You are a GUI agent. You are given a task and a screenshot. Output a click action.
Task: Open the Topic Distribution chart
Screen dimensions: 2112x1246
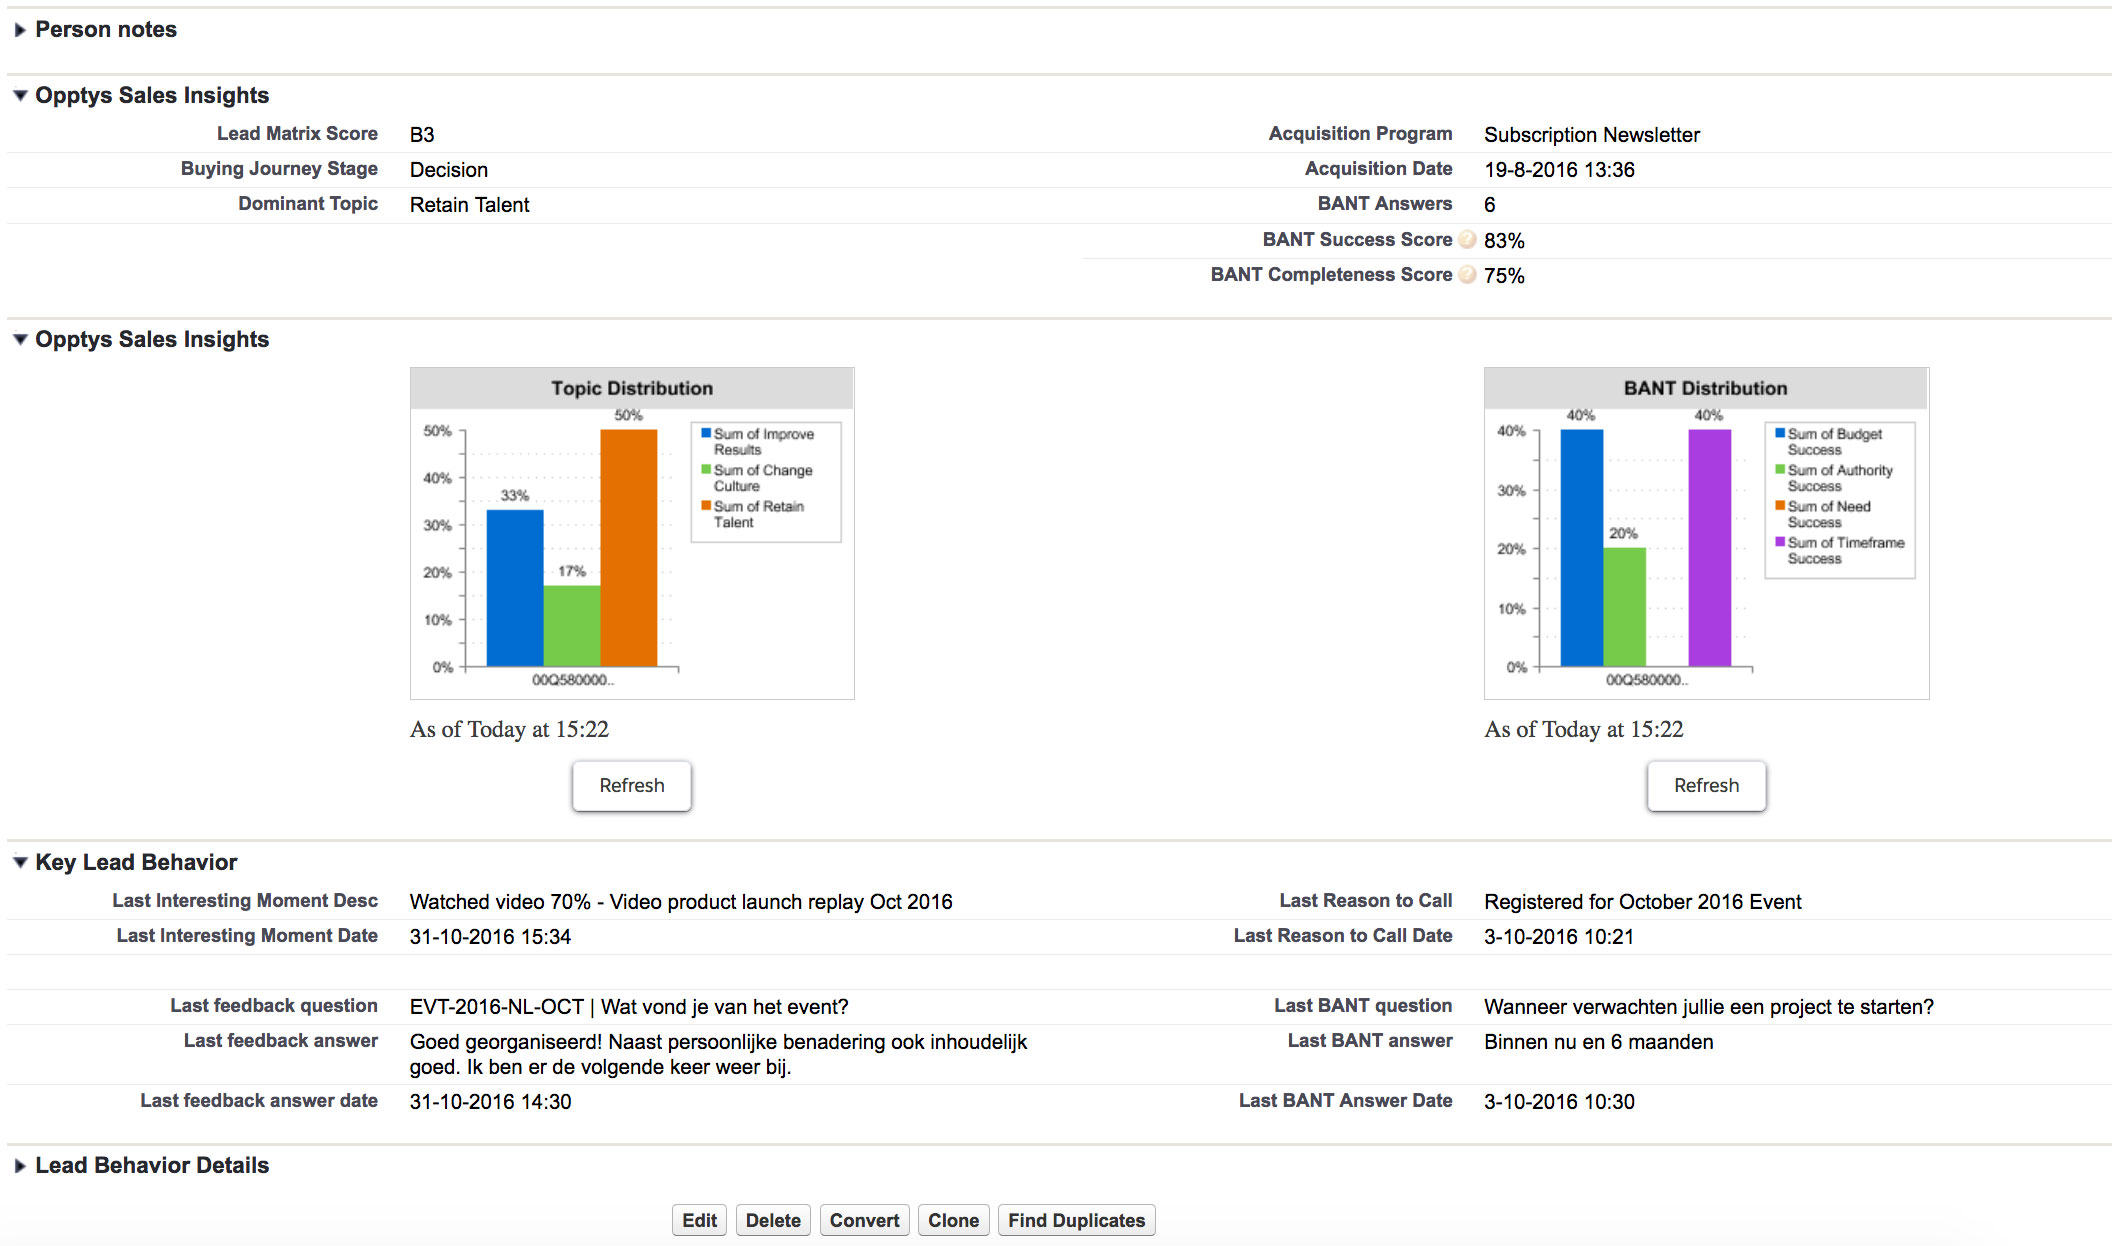[631, 388]
